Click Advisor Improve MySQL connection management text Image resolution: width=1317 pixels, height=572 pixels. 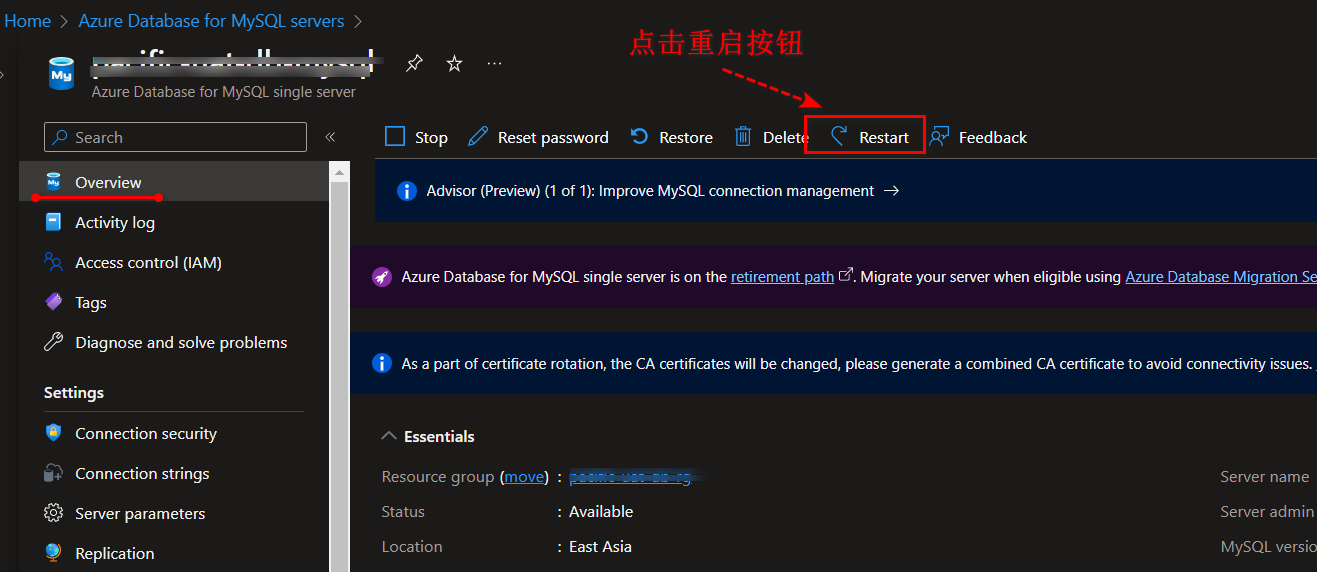650,190
